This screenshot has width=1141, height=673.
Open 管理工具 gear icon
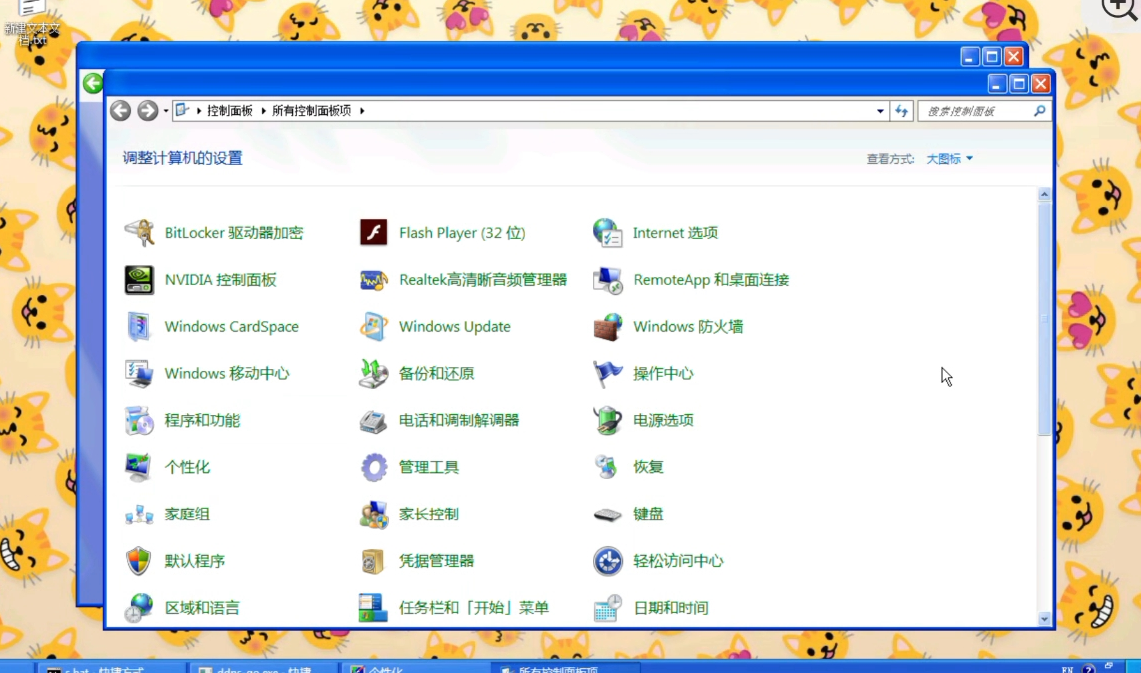(x=373, y=467)
